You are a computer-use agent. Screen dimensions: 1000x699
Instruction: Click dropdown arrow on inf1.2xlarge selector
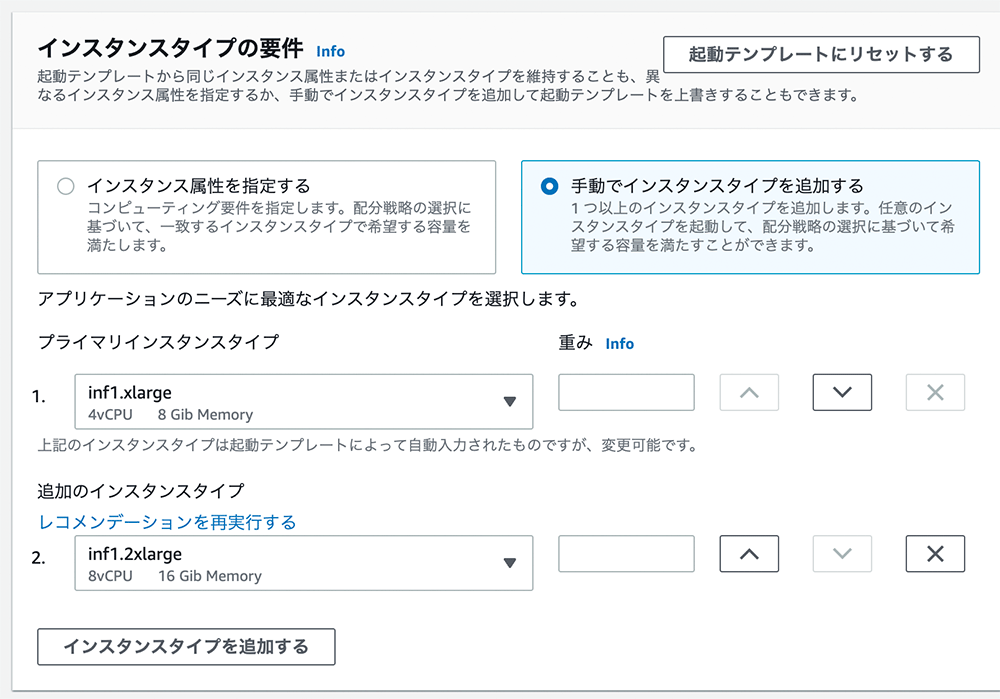[509, 564]
